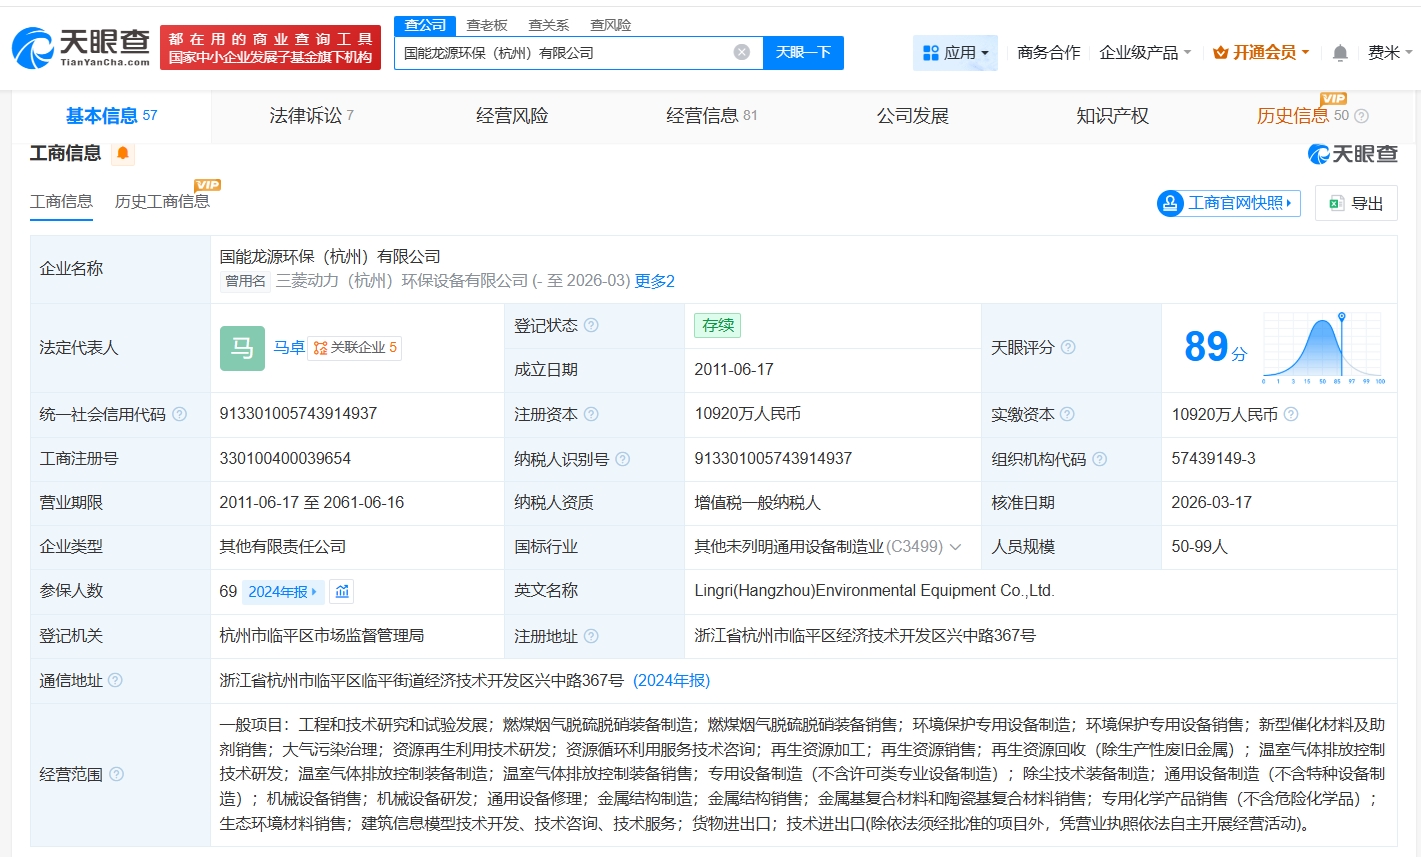Click help icon beside 登记状态
This screenshot has width=1421, height=857.
point(591,325)
